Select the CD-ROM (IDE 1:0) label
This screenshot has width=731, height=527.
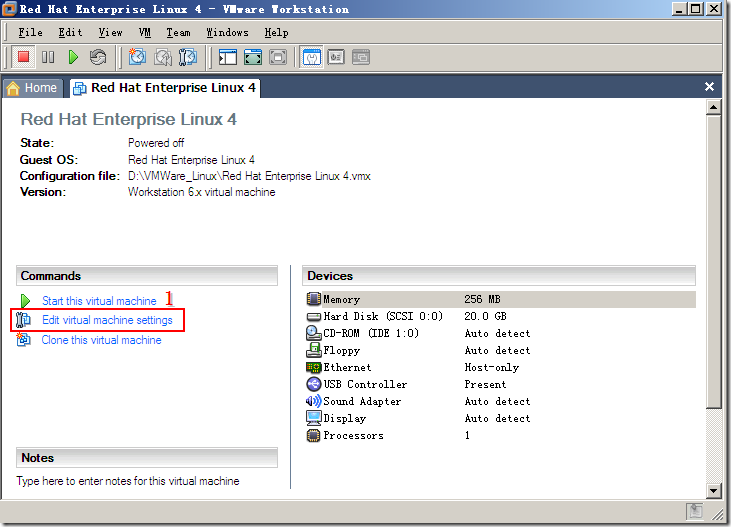pyautogui.click(x=371, y=333)
